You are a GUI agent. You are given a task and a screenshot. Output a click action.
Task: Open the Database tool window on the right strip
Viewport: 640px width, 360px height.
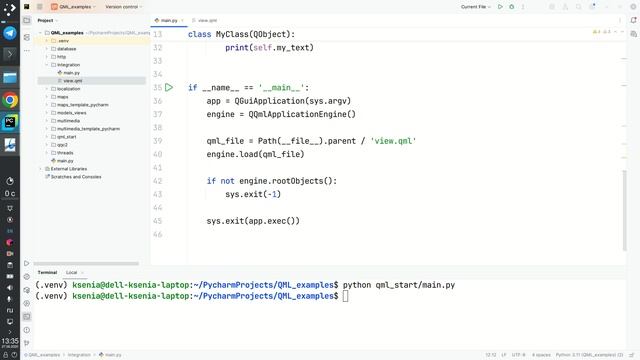coord(633,34)
